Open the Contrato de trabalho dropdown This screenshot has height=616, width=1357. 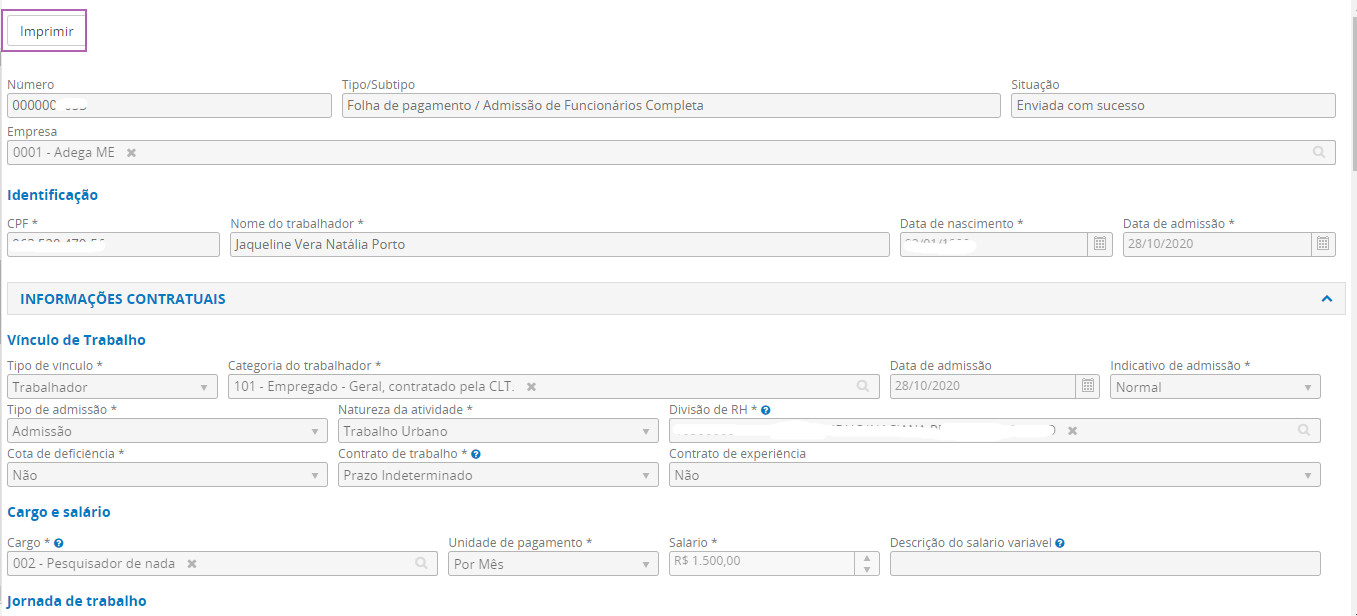[498, 475]
